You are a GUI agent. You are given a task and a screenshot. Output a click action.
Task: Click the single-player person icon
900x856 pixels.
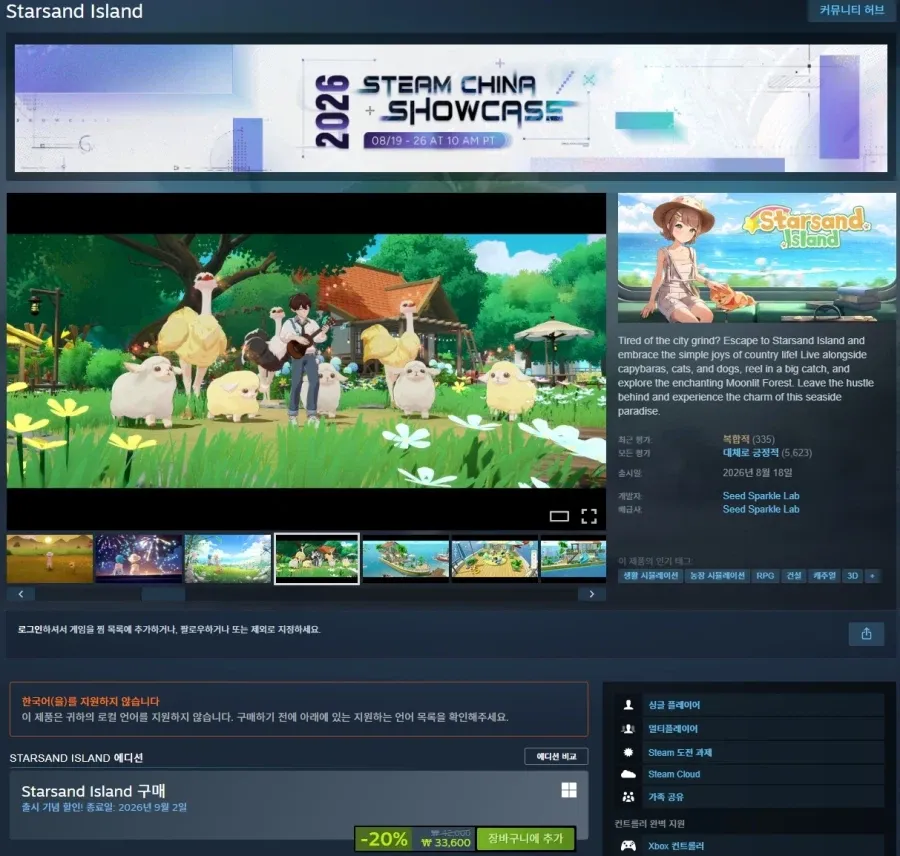point(629,705)
